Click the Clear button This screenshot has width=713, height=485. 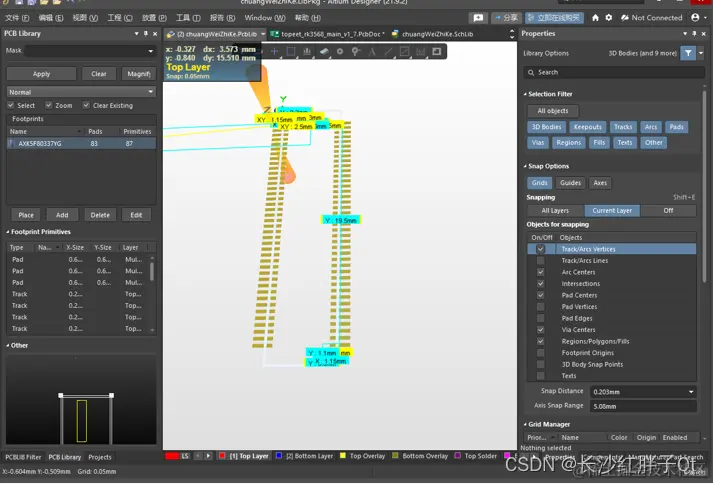pyautogui.click(x=99, y=74)
